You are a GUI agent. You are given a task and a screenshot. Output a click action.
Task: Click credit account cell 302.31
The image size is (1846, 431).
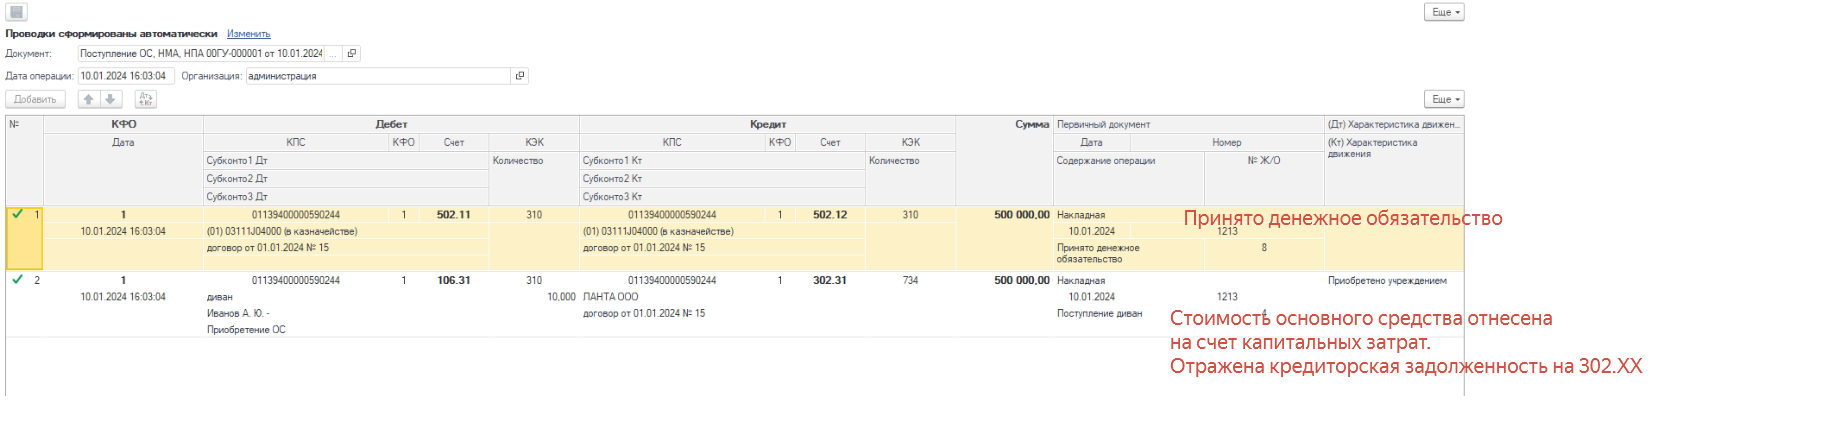[829, 280]
